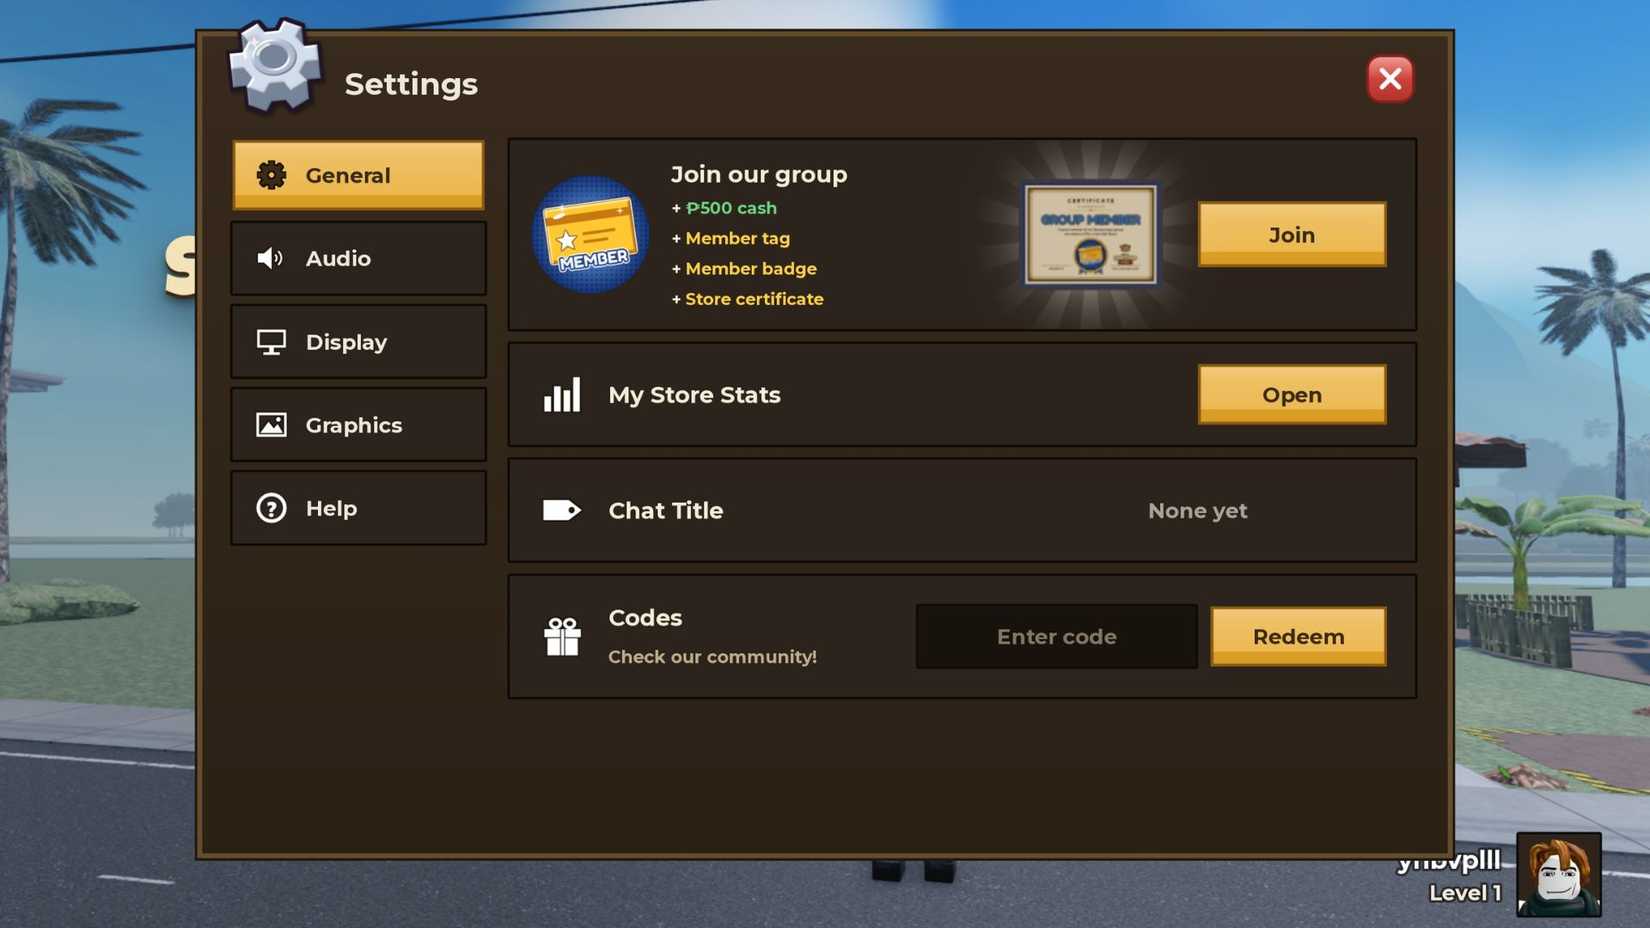Close the Settings window

point(1390,79)
